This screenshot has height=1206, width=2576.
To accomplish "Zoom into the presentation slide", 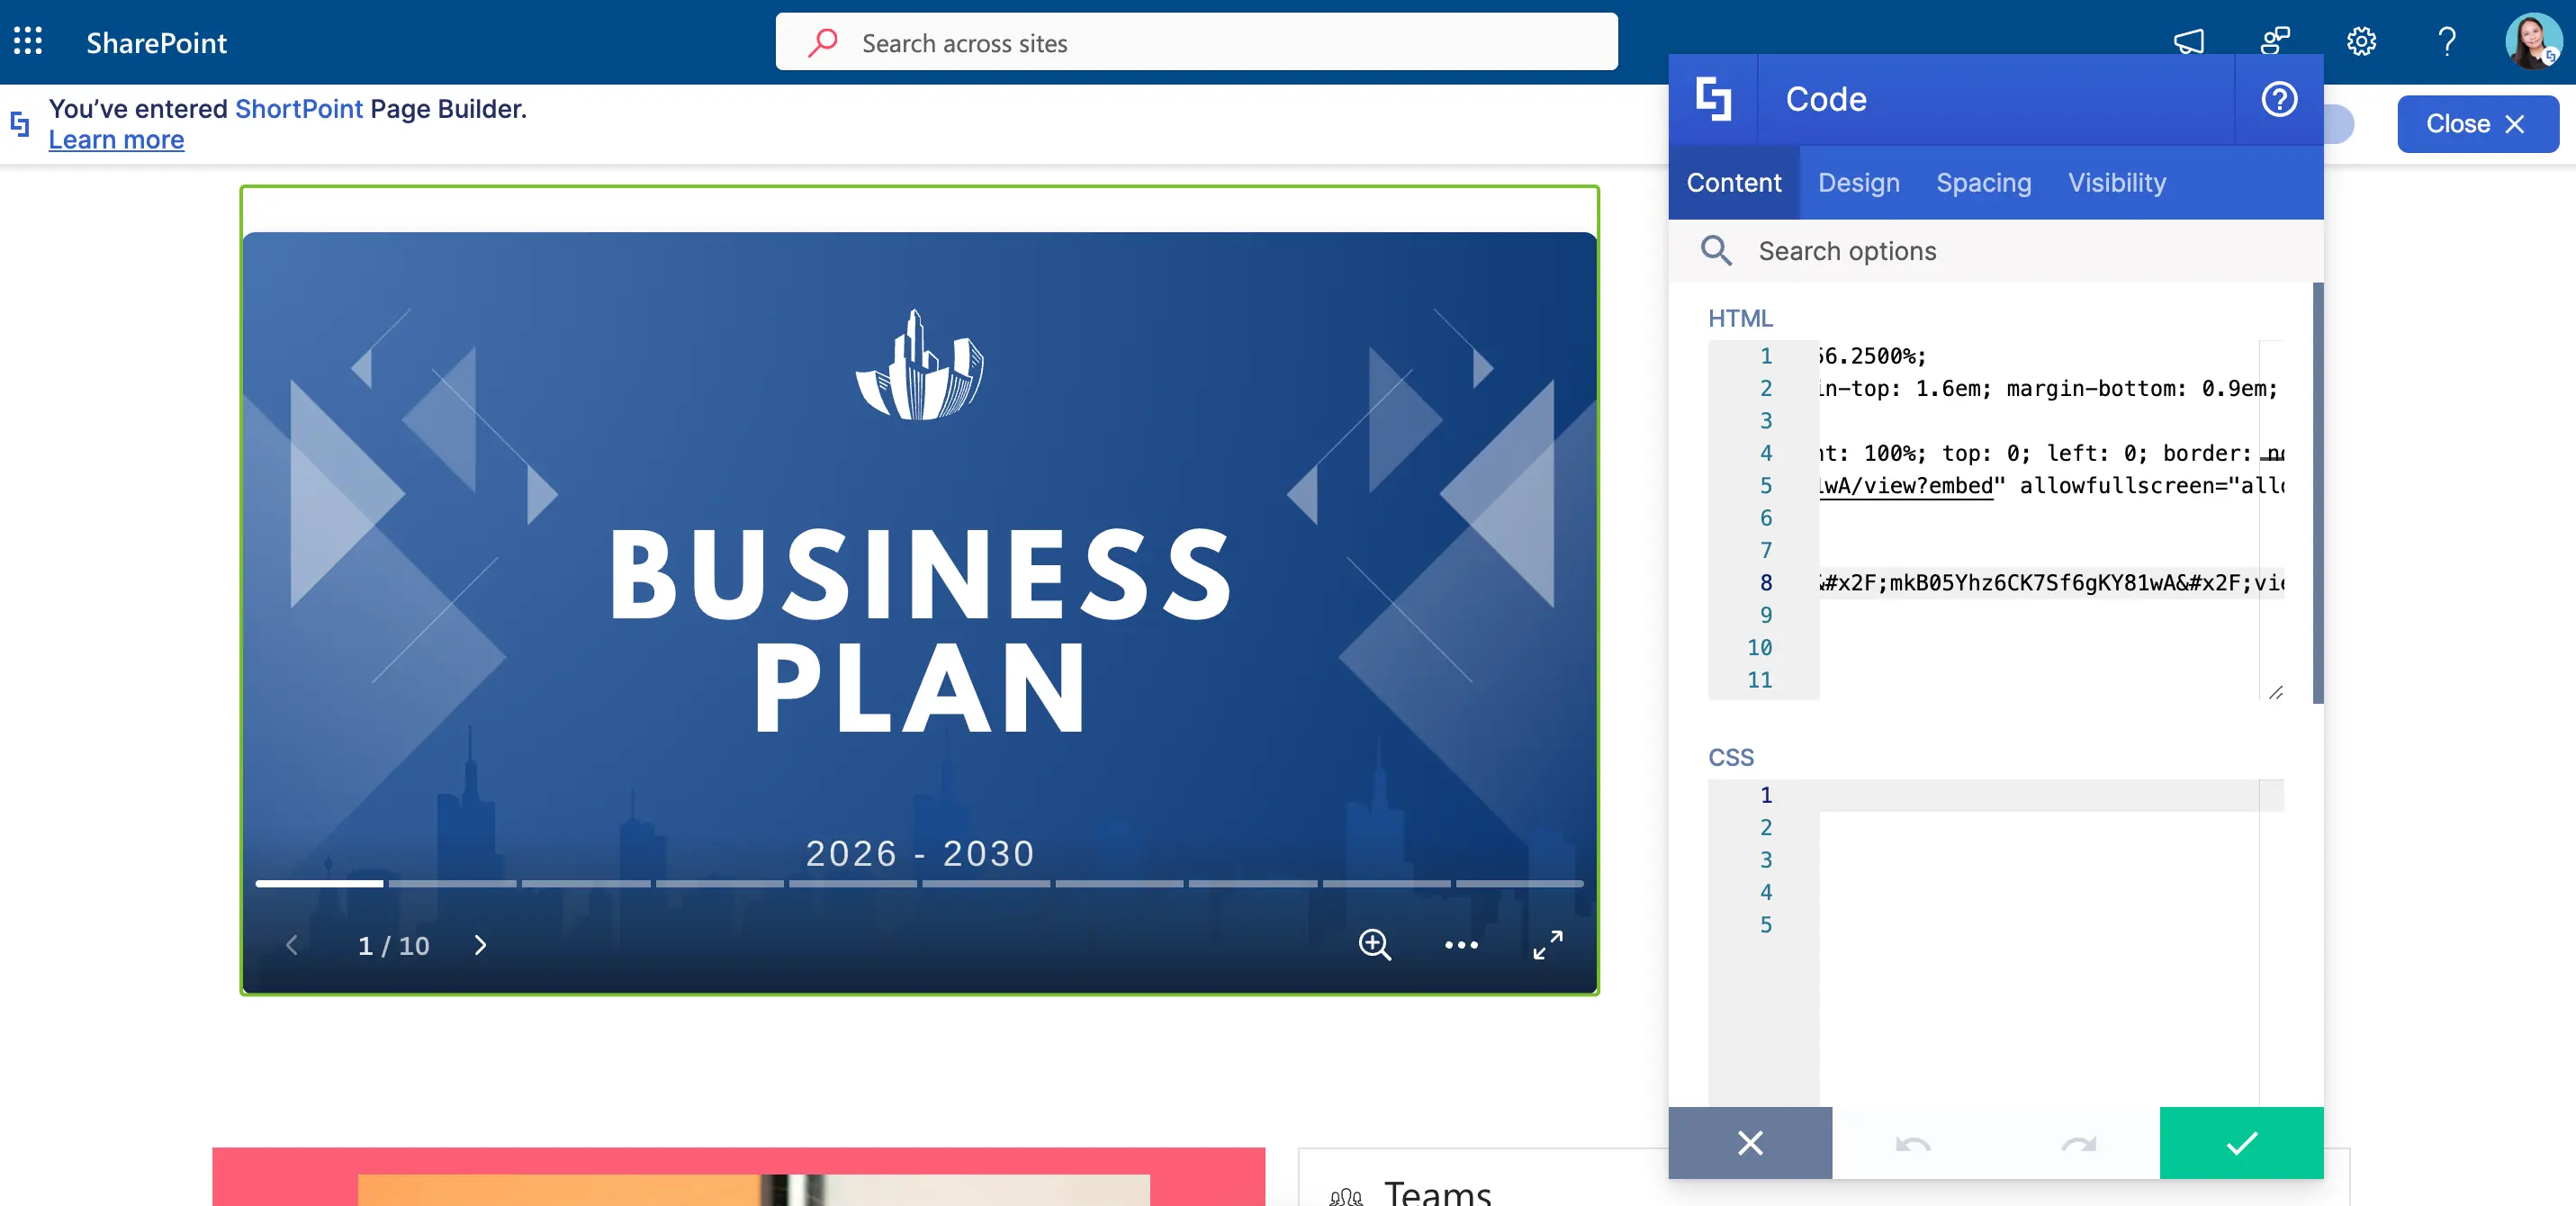I will pos(1374,944).
